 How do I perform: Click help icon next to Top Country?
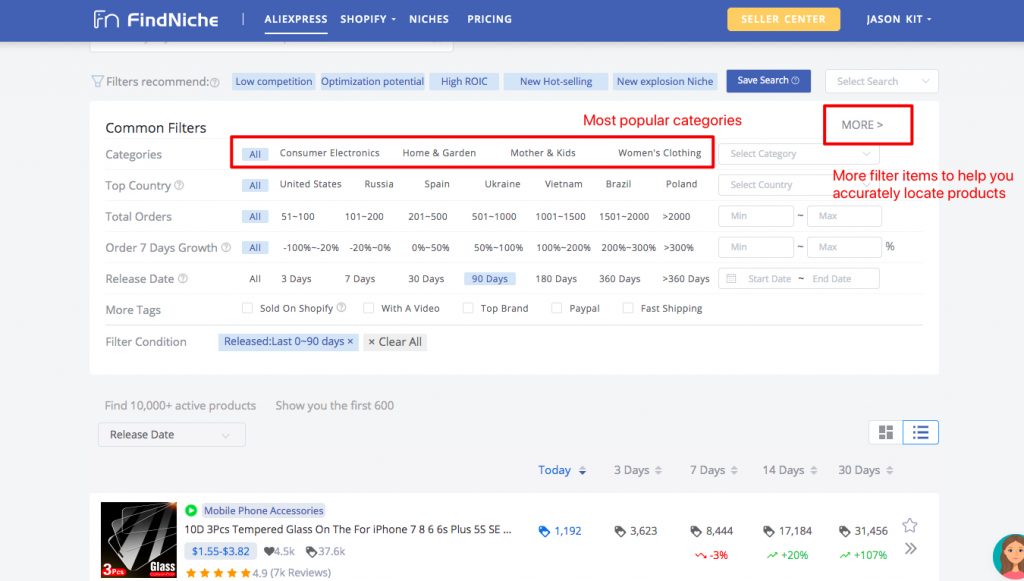(x=179, y=185)
